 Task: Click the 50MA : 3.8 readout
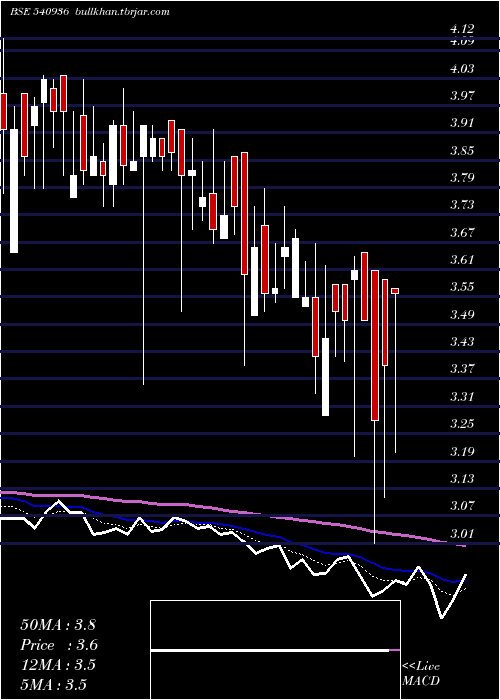point(58,624)
